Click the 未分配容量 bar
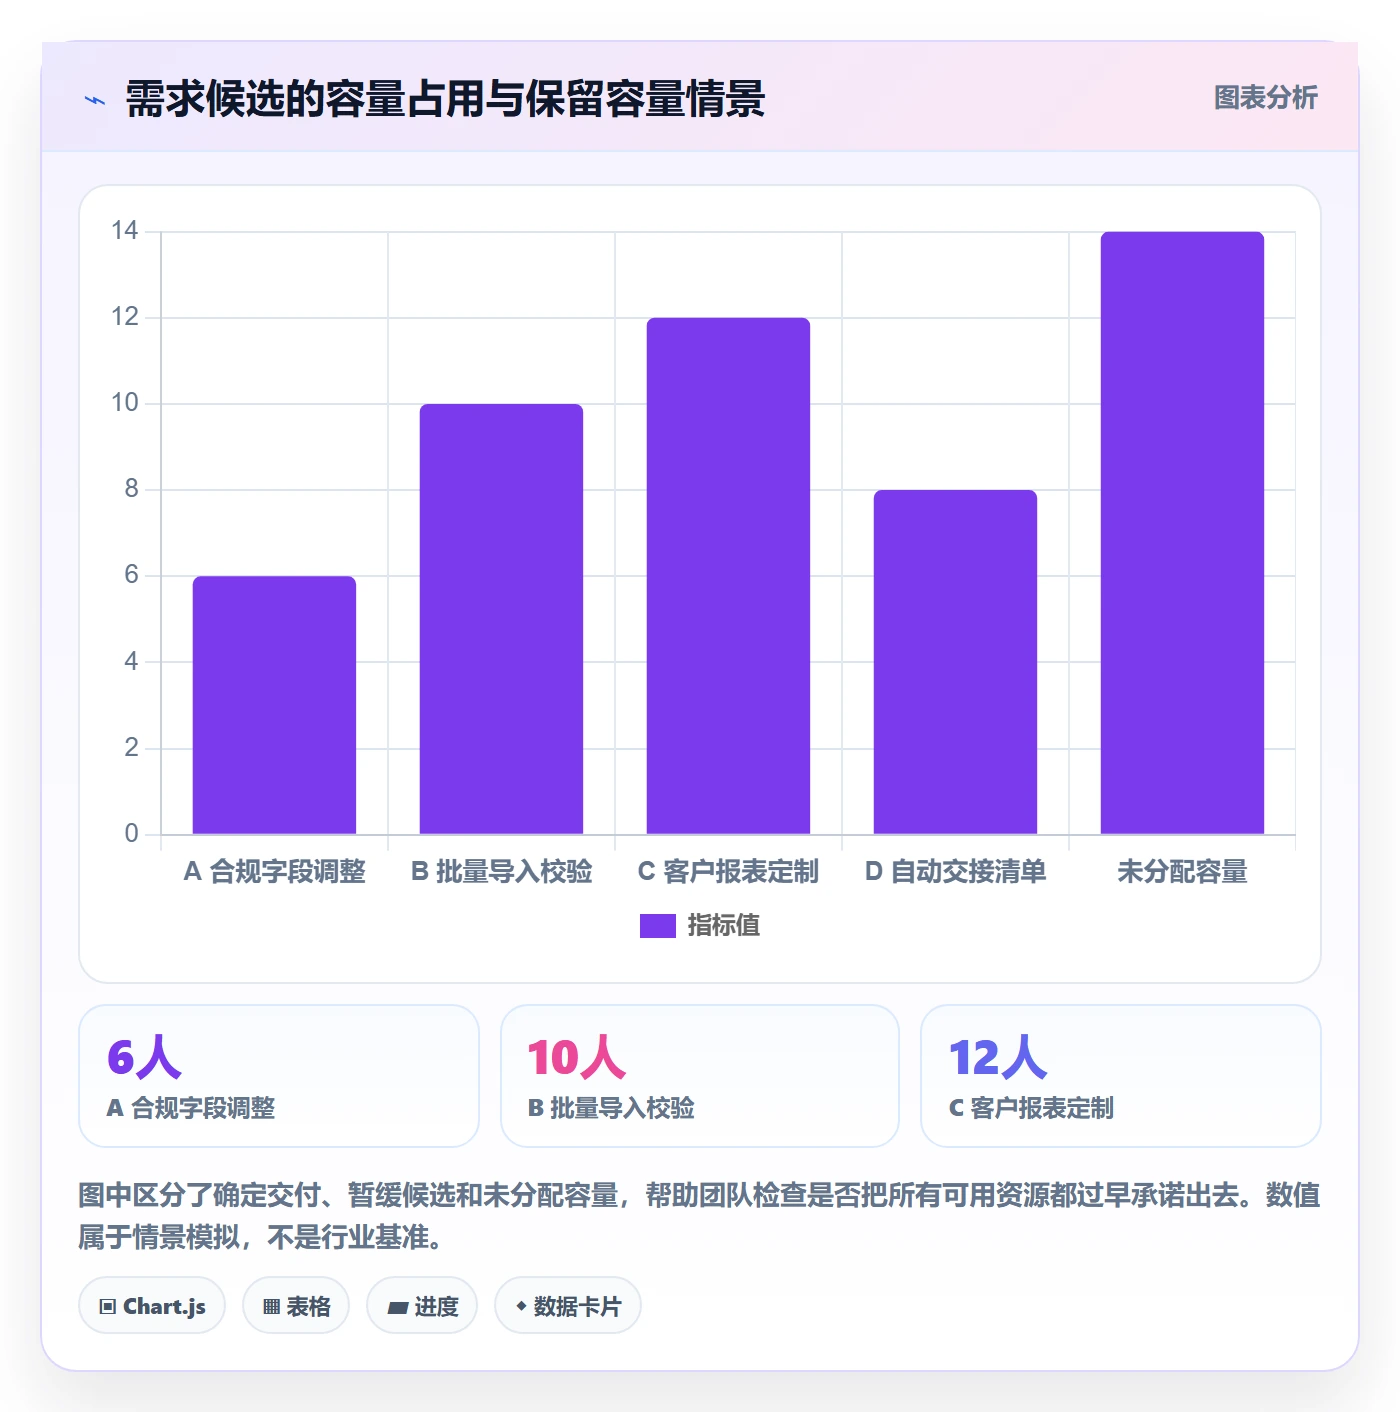 1182,533
